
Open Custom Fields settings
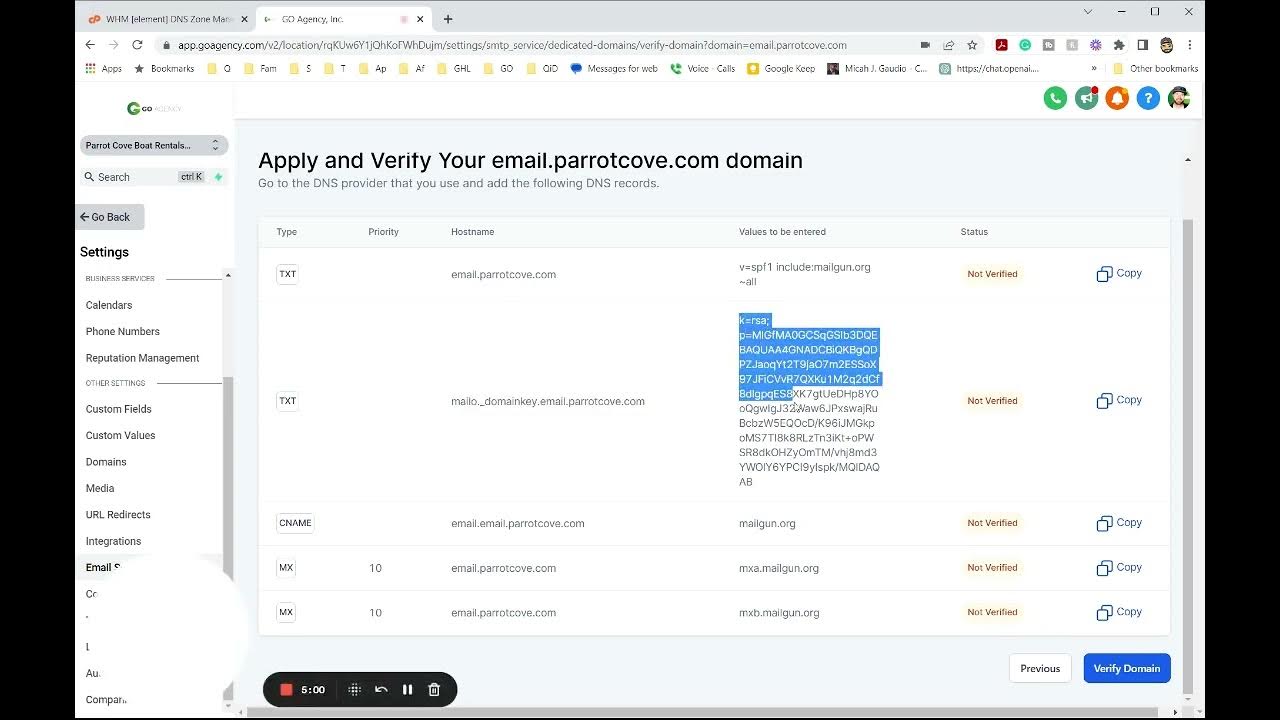[x=118, y=409]
